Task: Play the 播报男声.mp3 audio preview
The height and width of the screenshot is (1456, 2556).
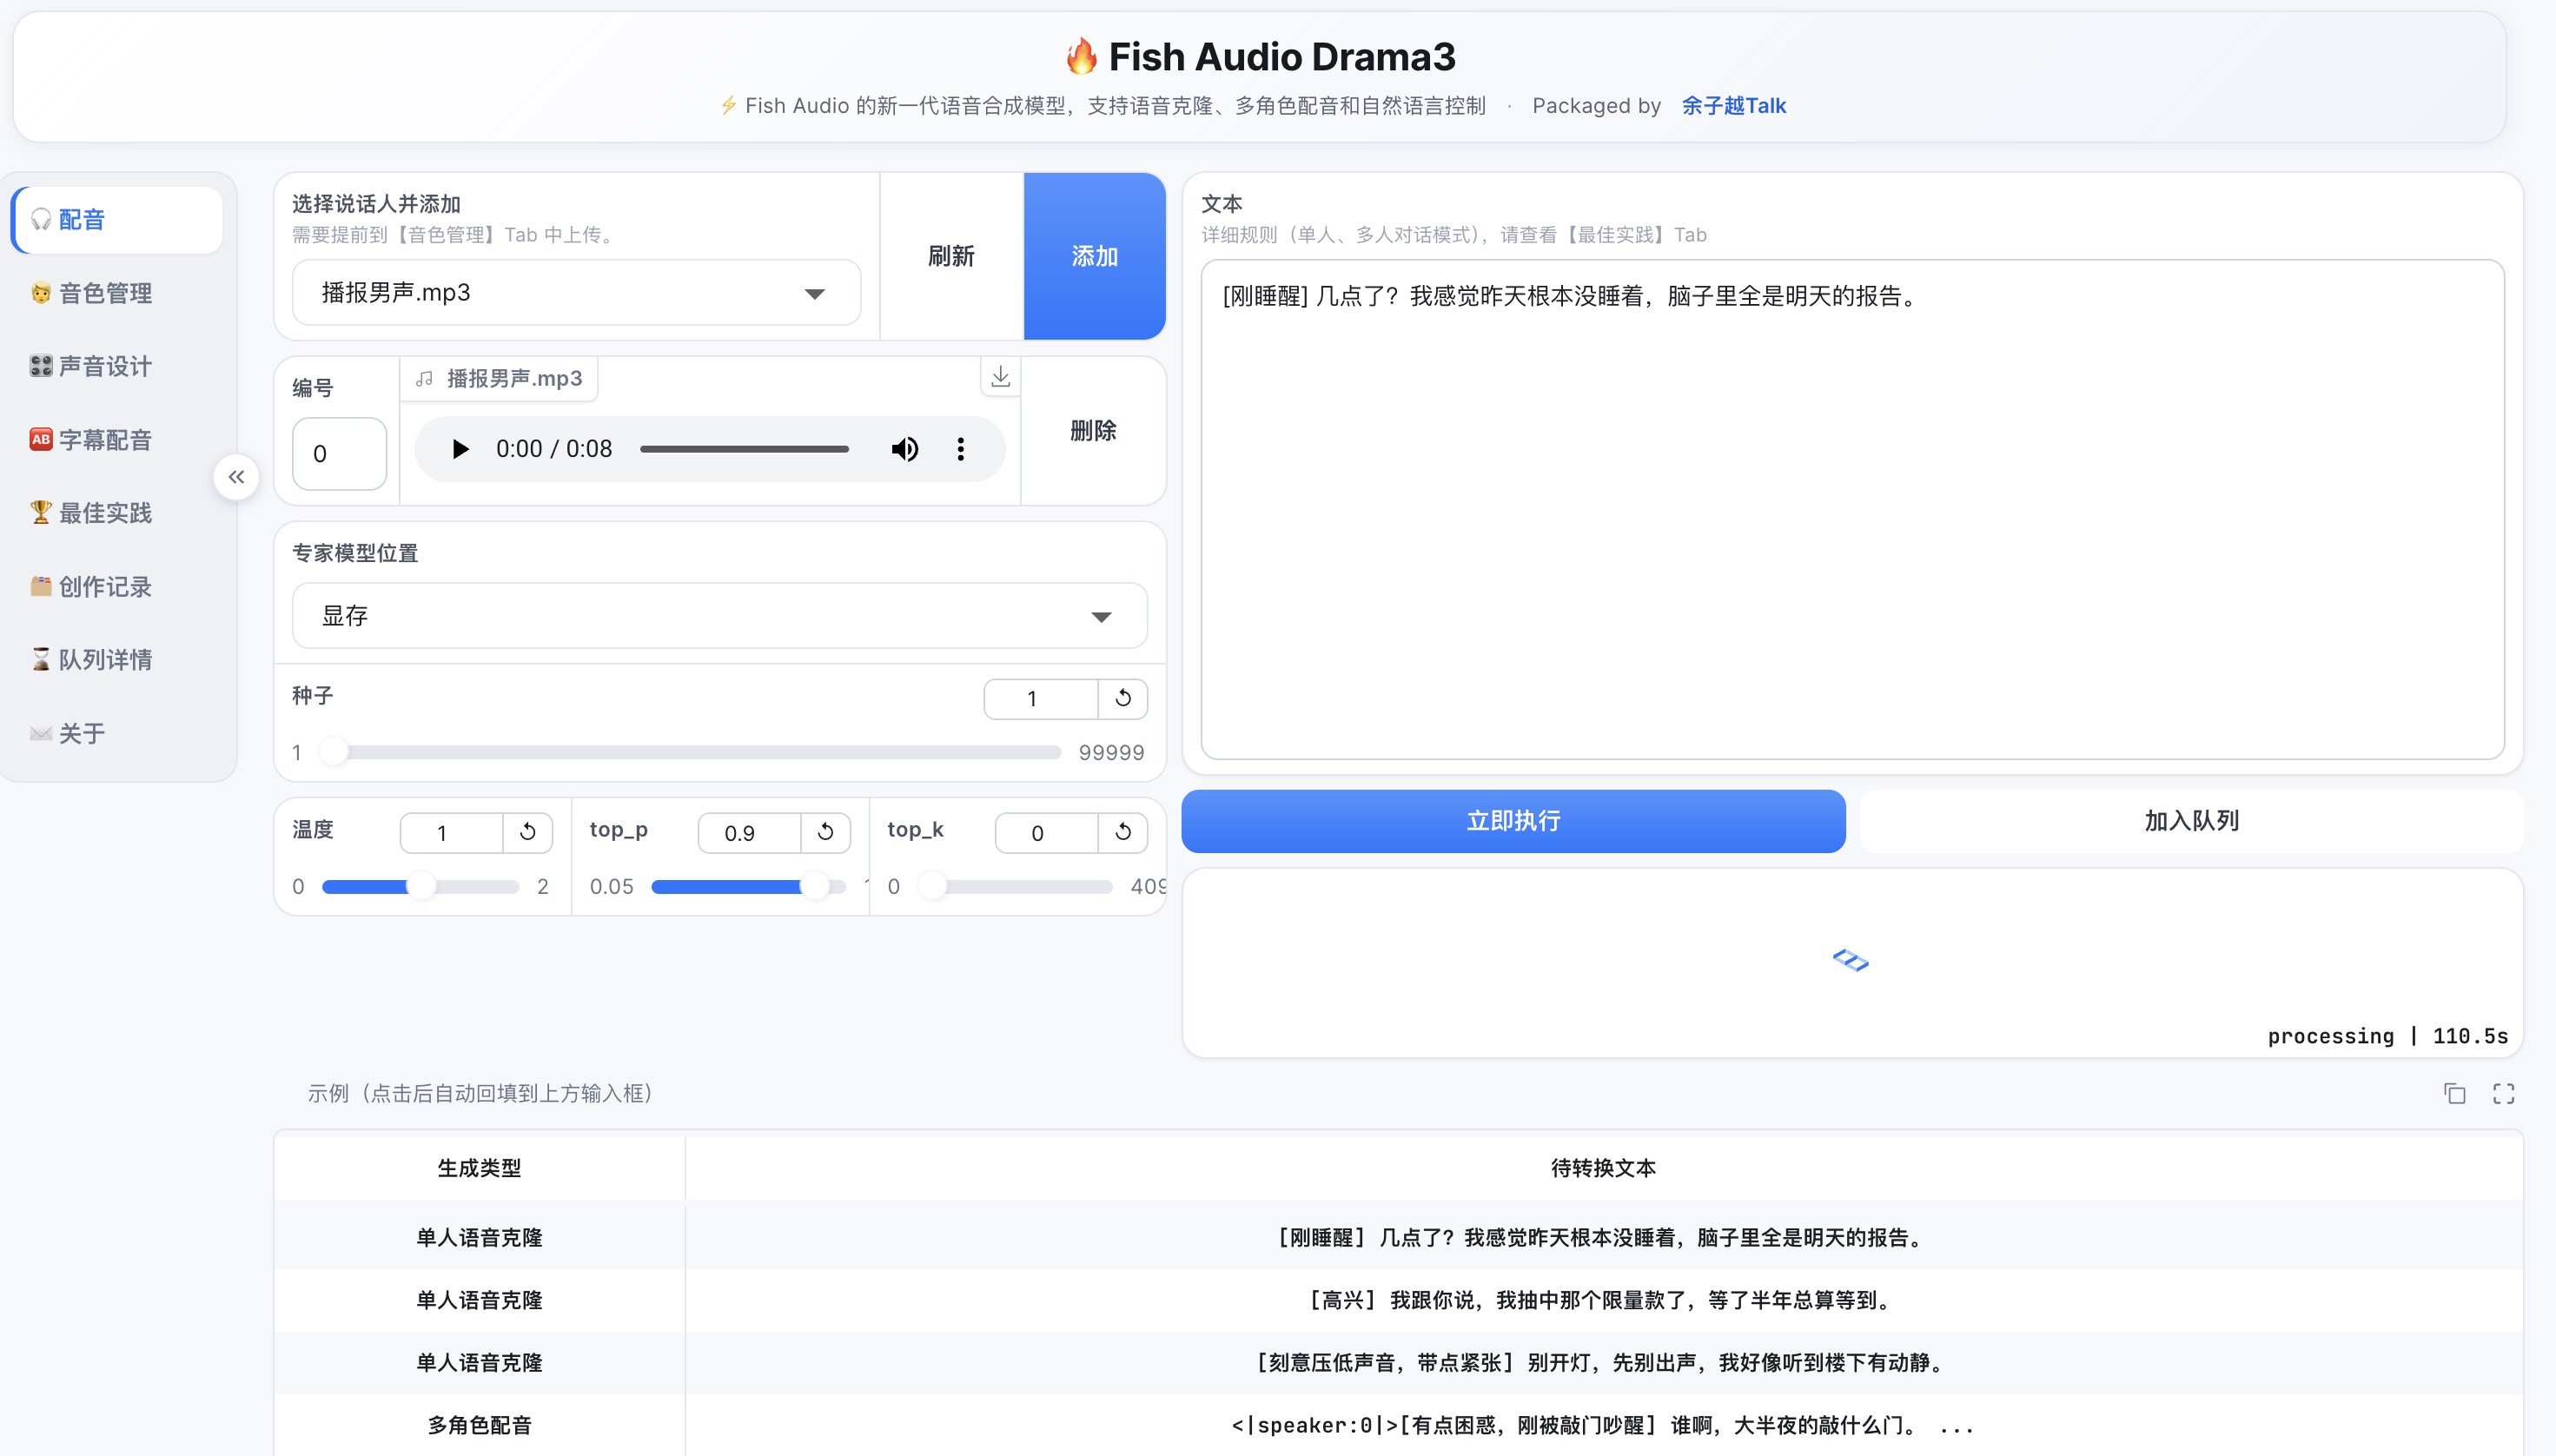Action: (x=460, y=449)
